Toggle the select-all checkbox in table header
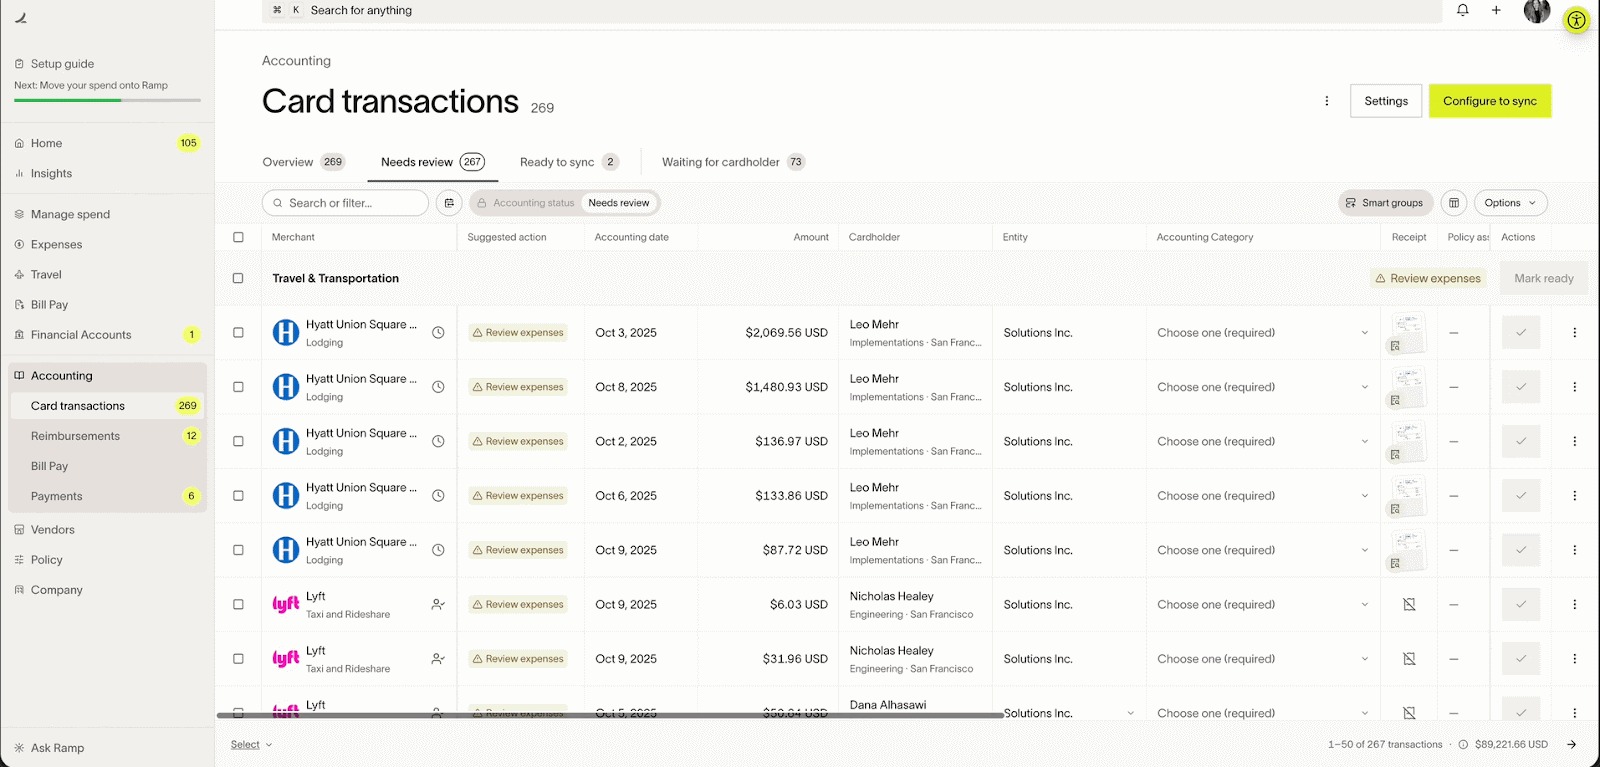 (238, 237)
